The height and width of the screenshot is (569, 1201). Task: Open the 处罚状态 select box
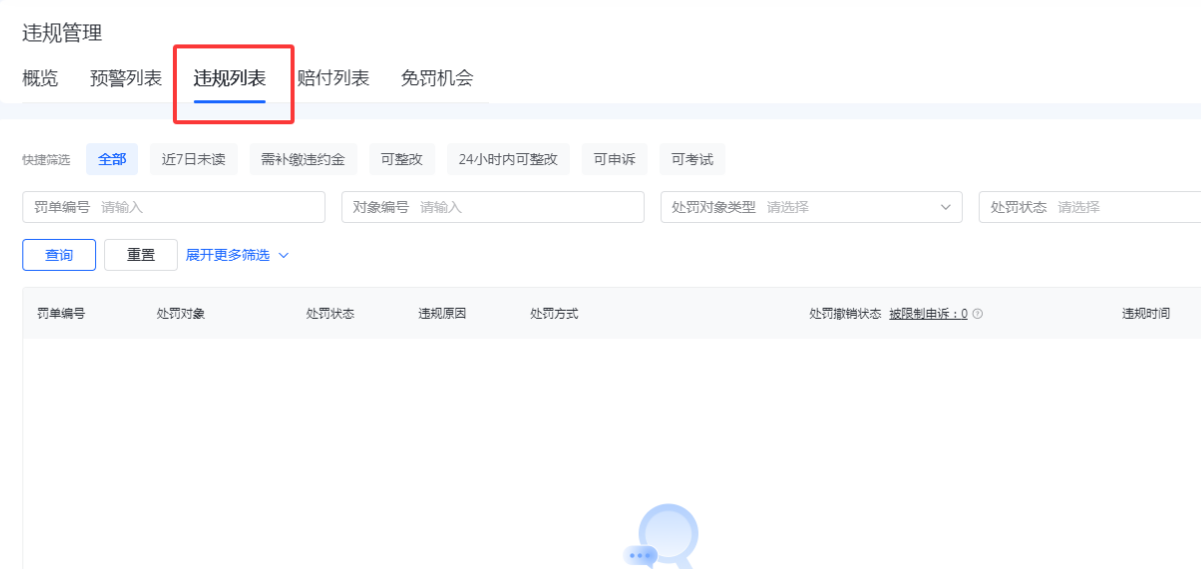(1090, 207)
